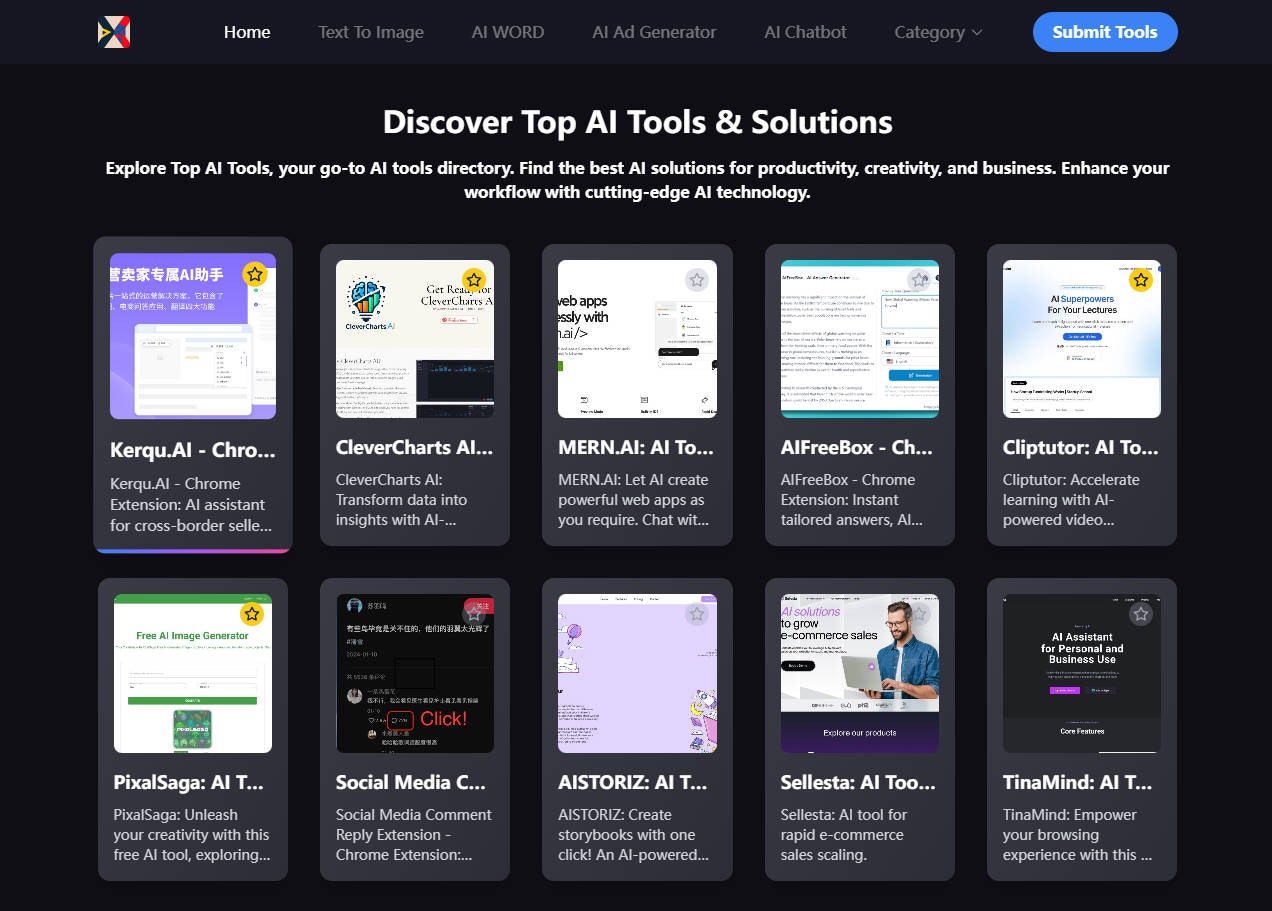Toggle favorite star on MERN.AI card
This screenshot has width=1272, height=911.
pyautogui.click(x=697, y=280)
